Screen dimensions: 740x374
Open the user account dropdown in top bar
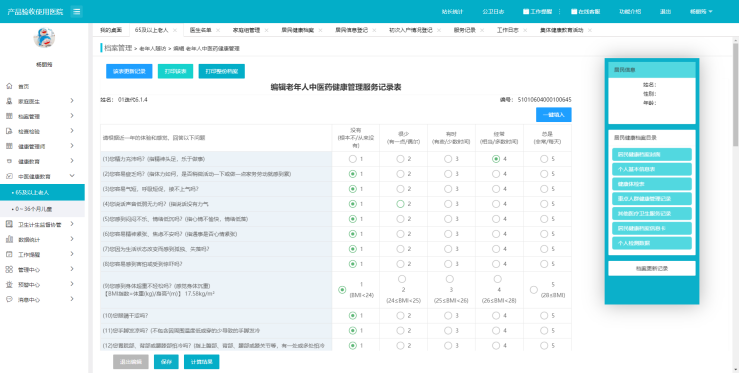click(701, 12)
